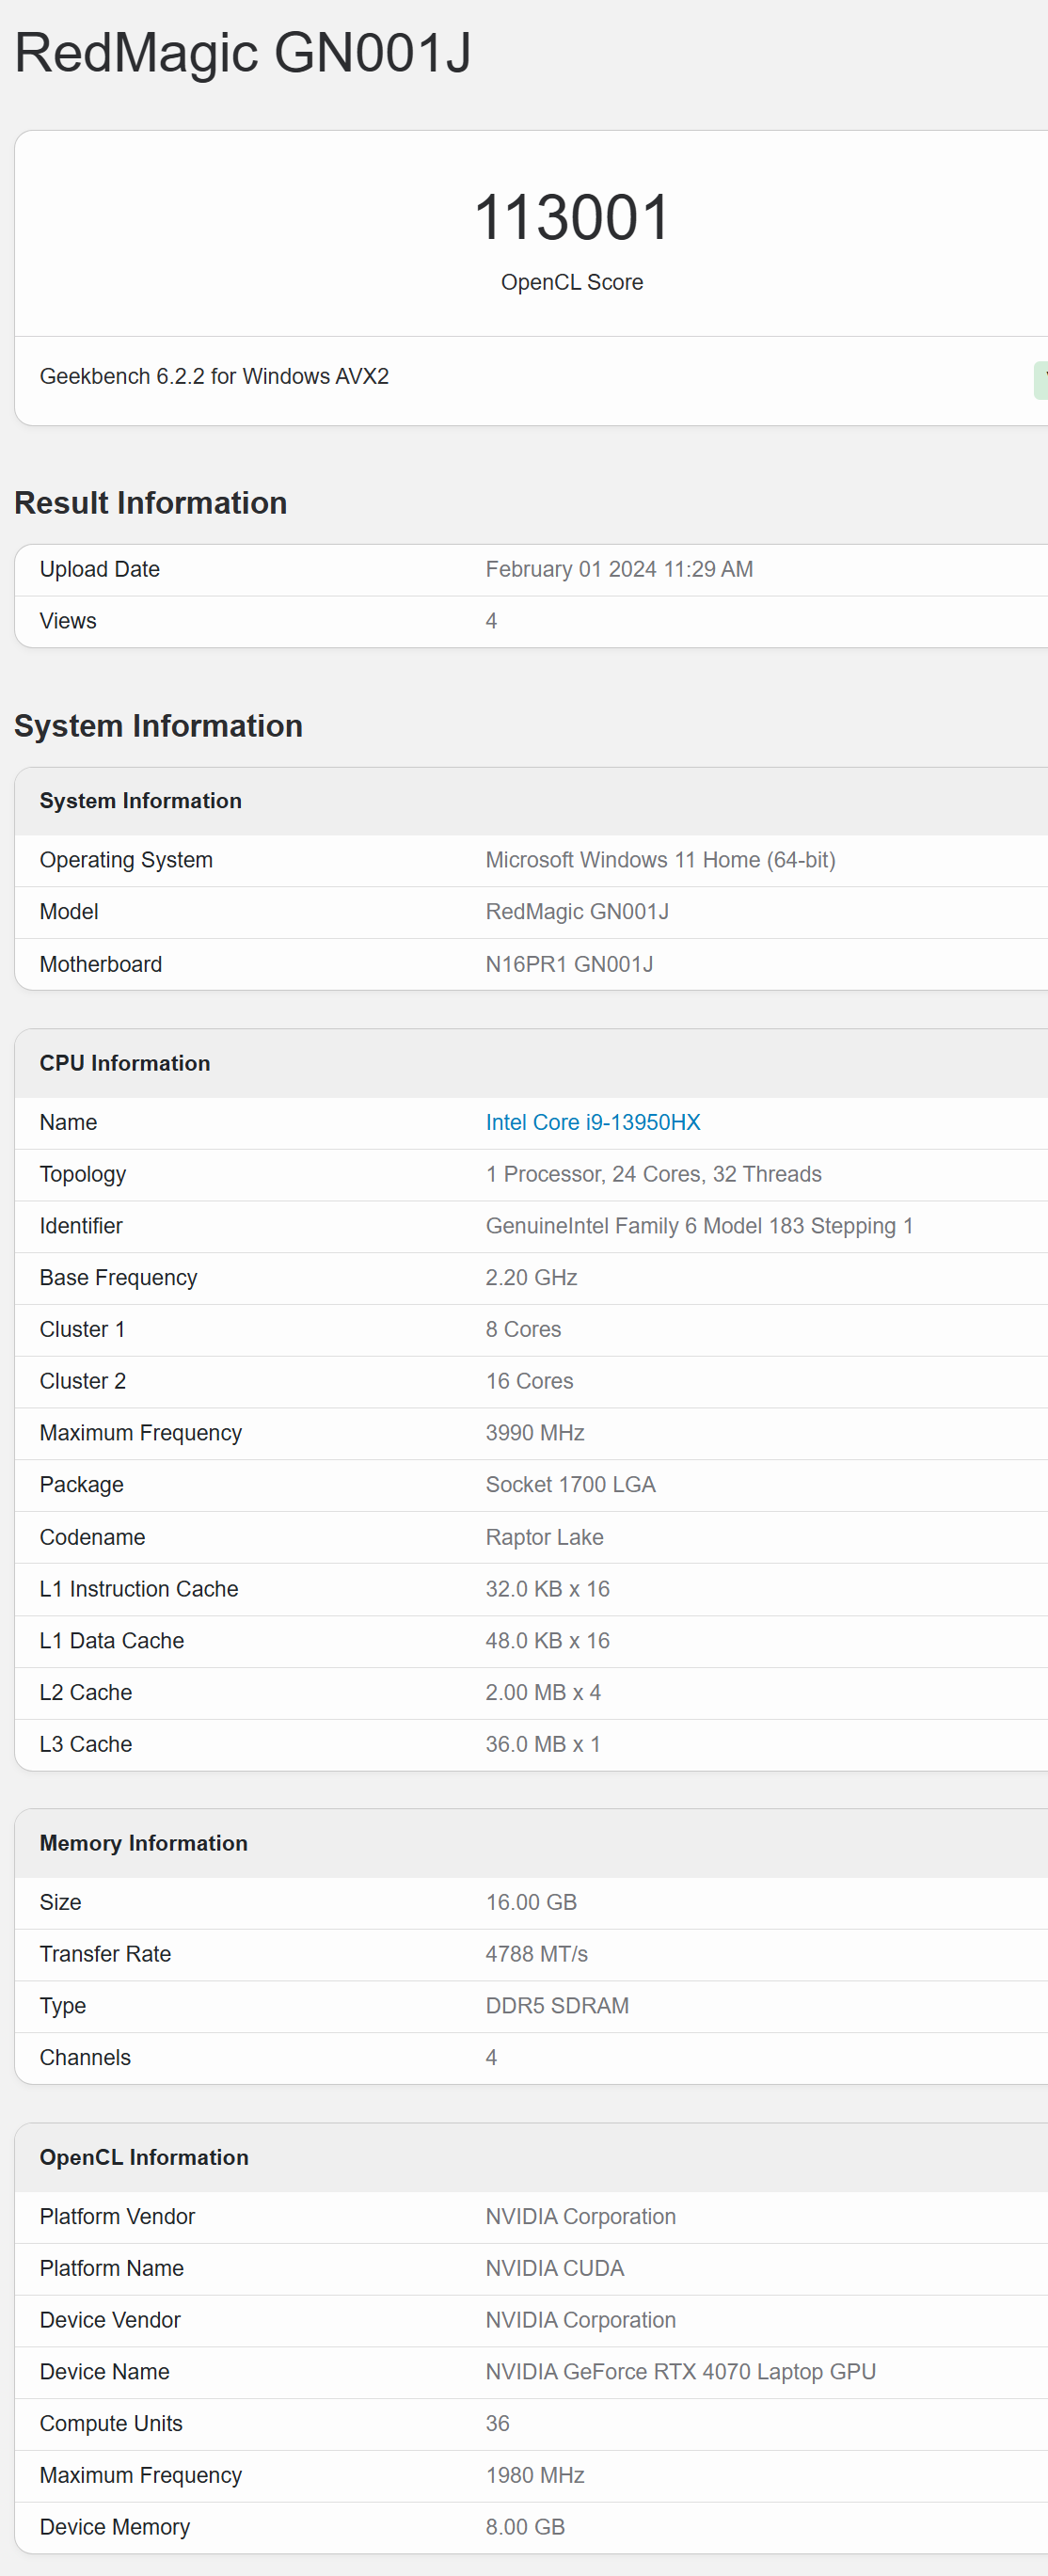Image resolution: width=1048 pixels, height=2576 pixels.
Task: Select the Microsoft Windows 11 Home operating system value
Action: [661, 860]
